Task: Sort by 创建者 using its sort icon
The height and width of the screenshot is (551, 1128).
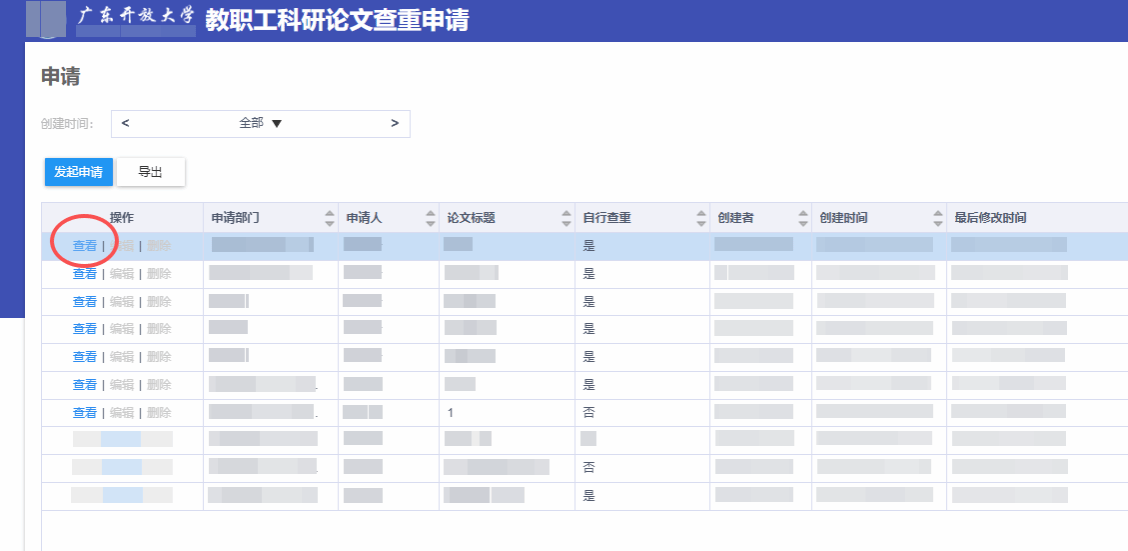Action: (802, 218)
